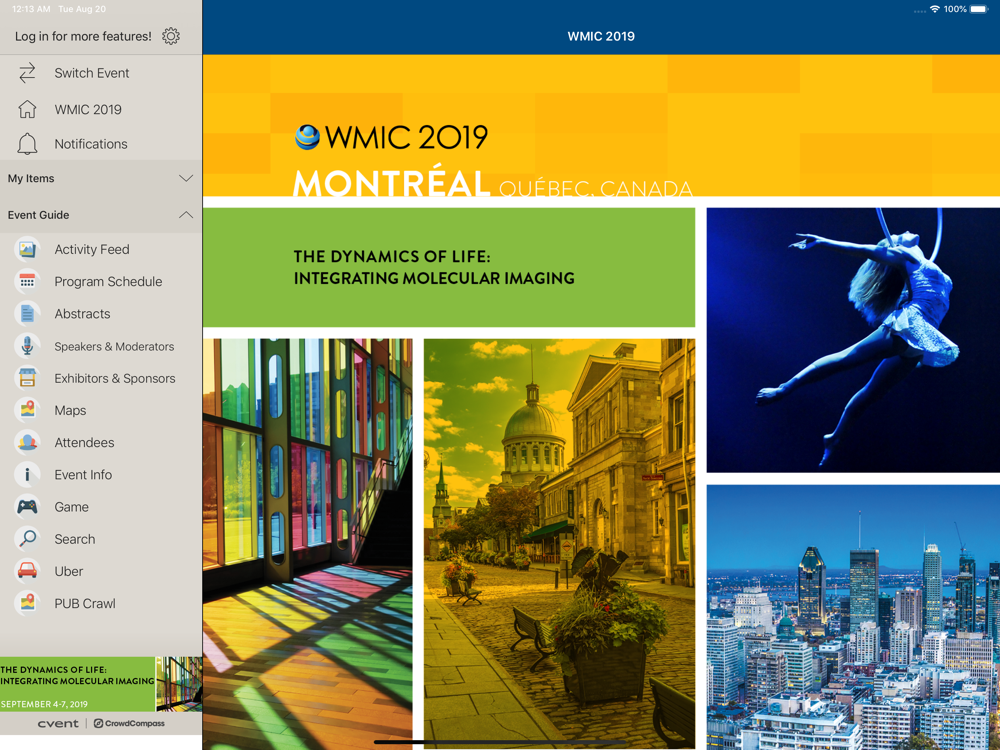
Task: Click the Abstracts document icon
Action: click(27, 314)
